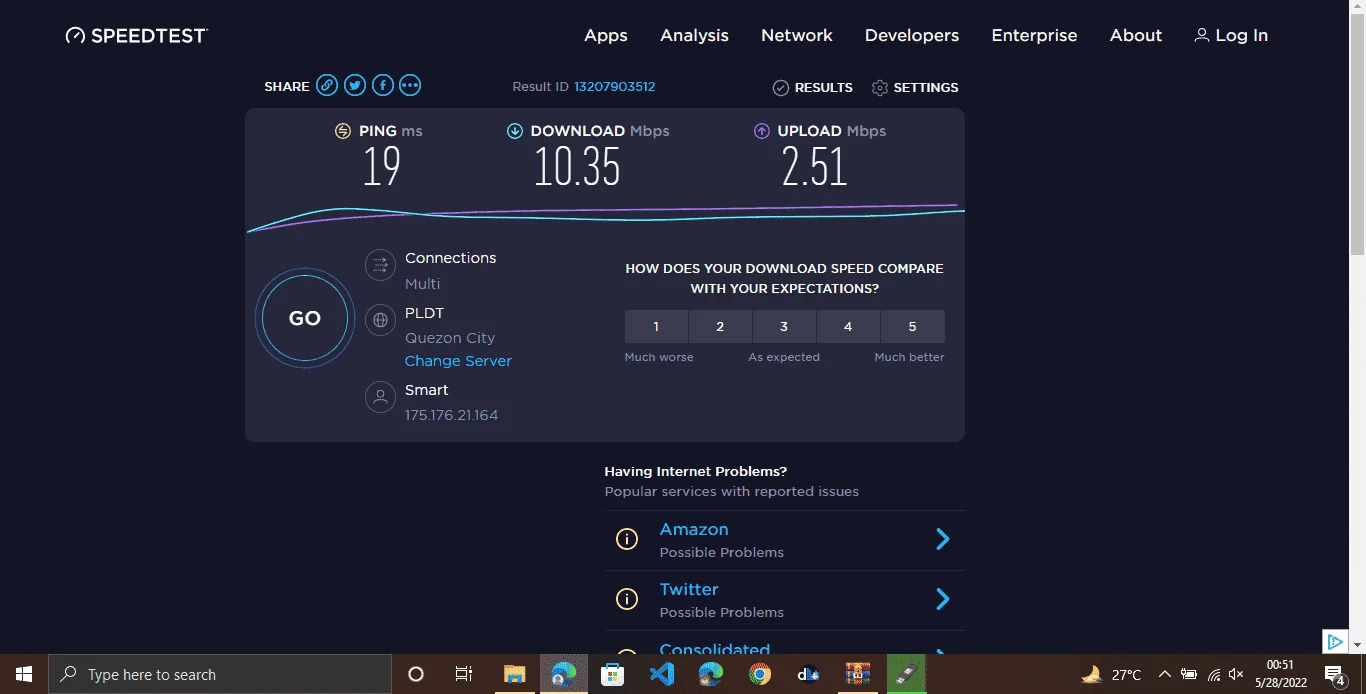The width and height of the screenshot is (1366, 694).
Task: Click the Quezon City server location text
Action: pyautogui.click(x=450, y=338)
